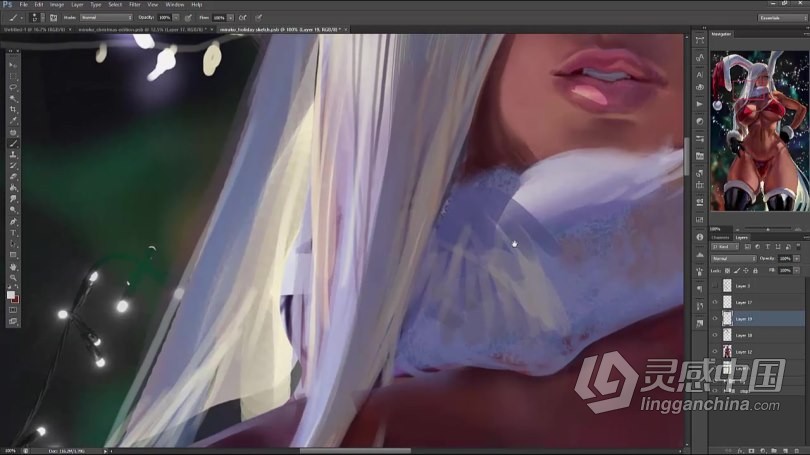Screen dimensions: 810x455
Task: Lock all layer attributes
Action: 755,271
